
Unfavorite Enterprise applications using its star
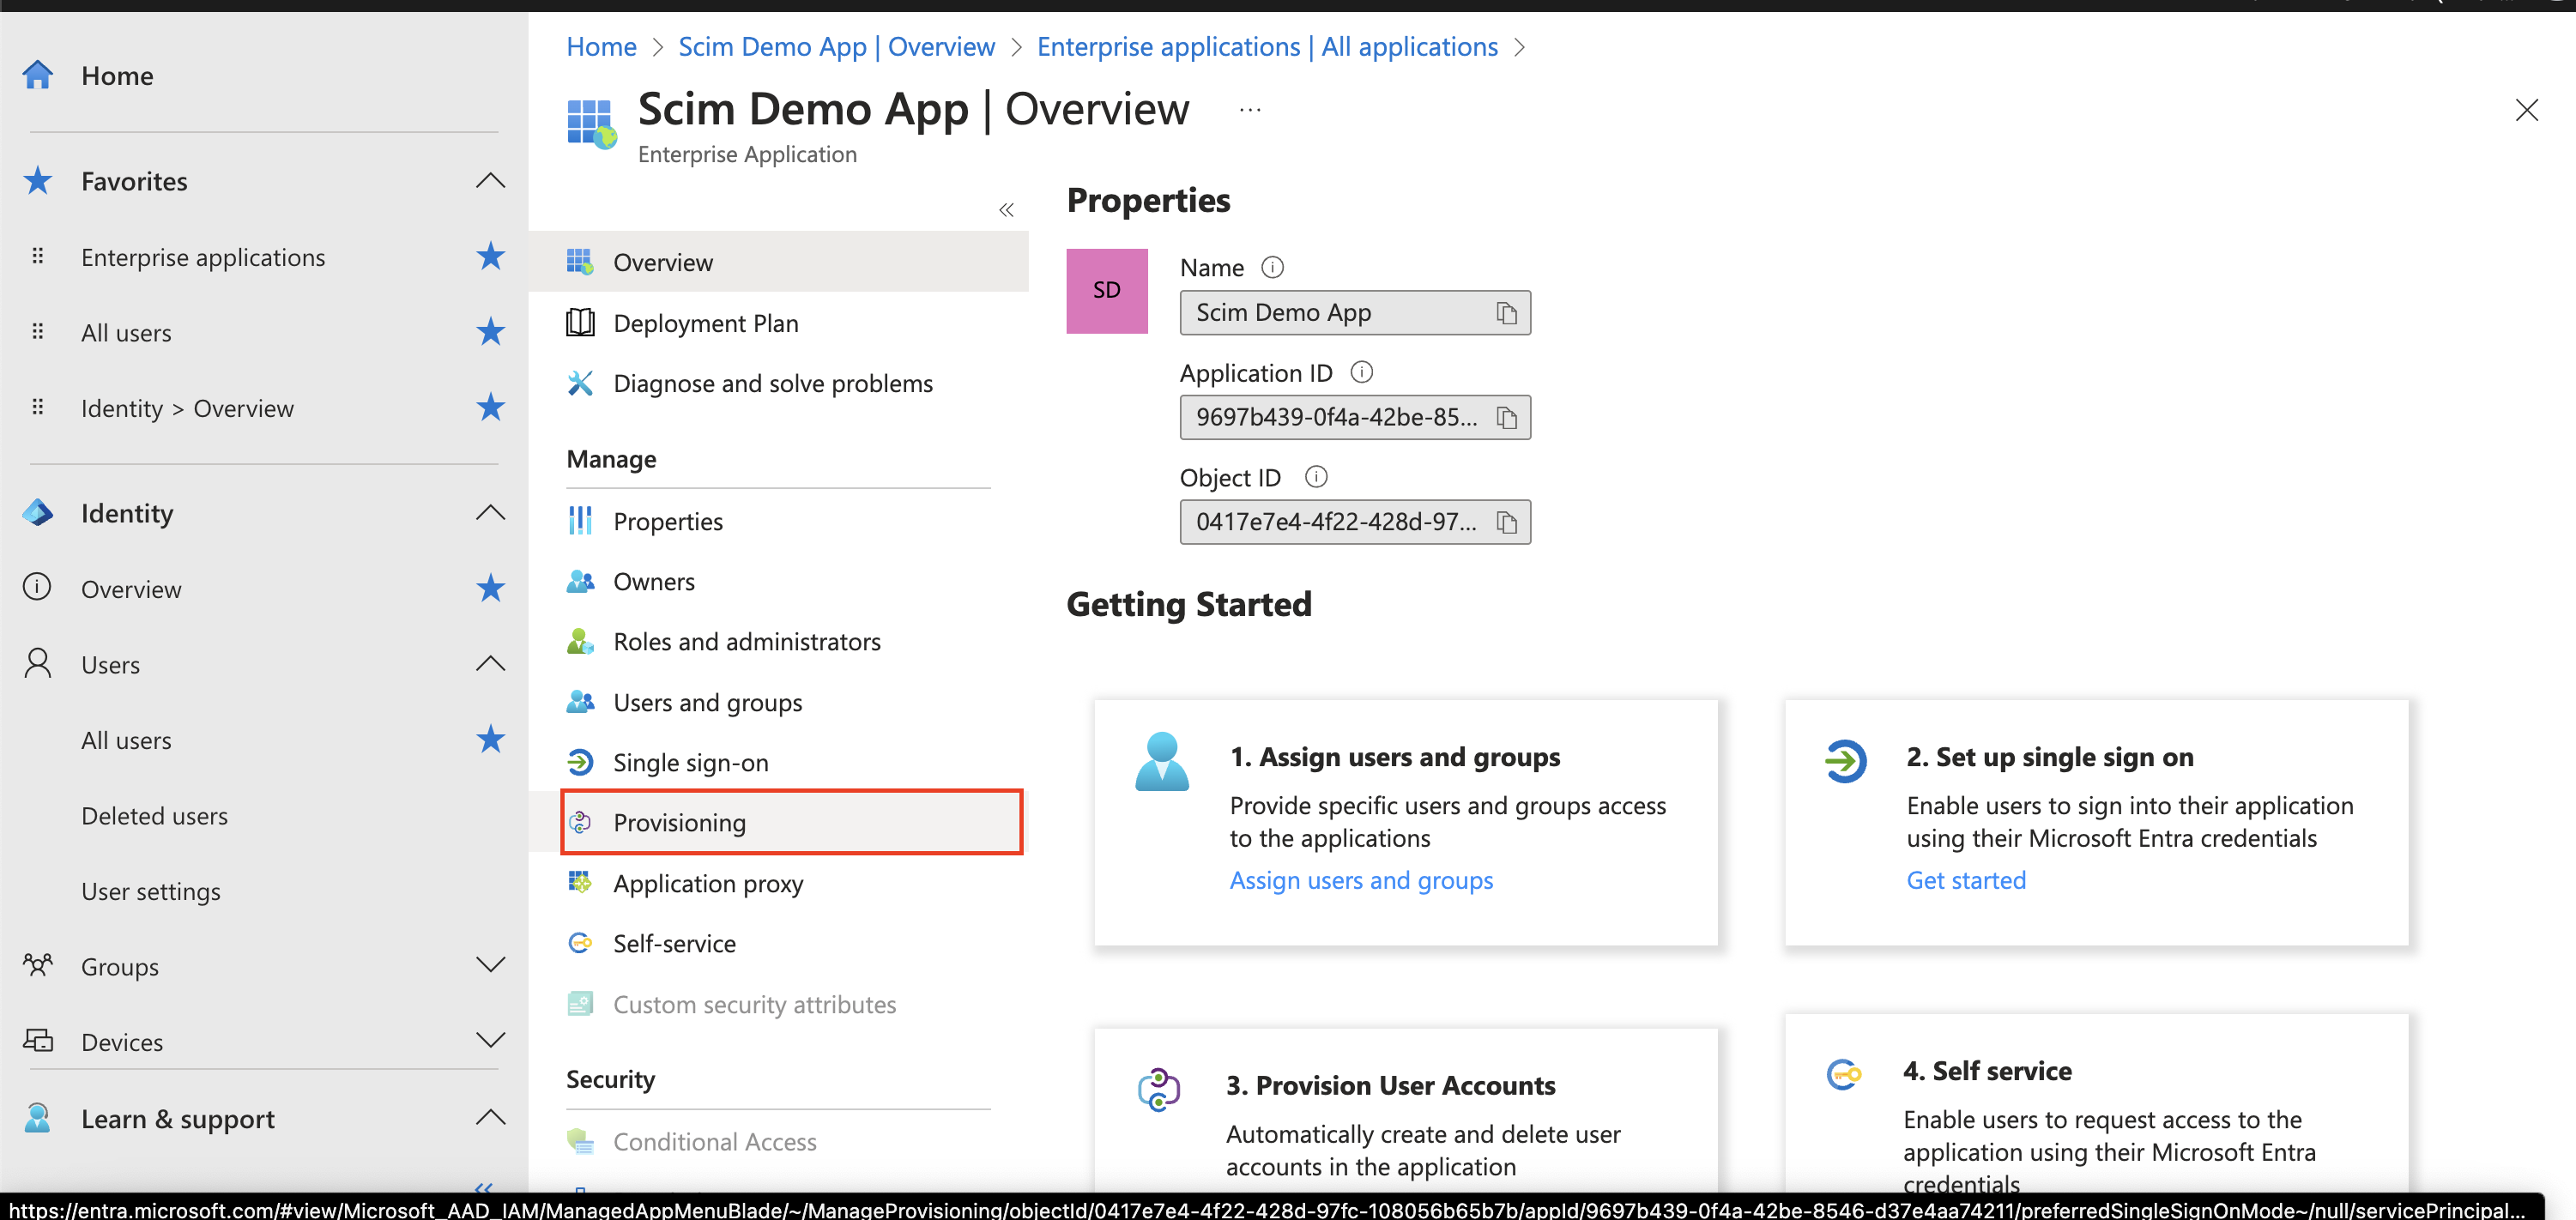(490, 257)
